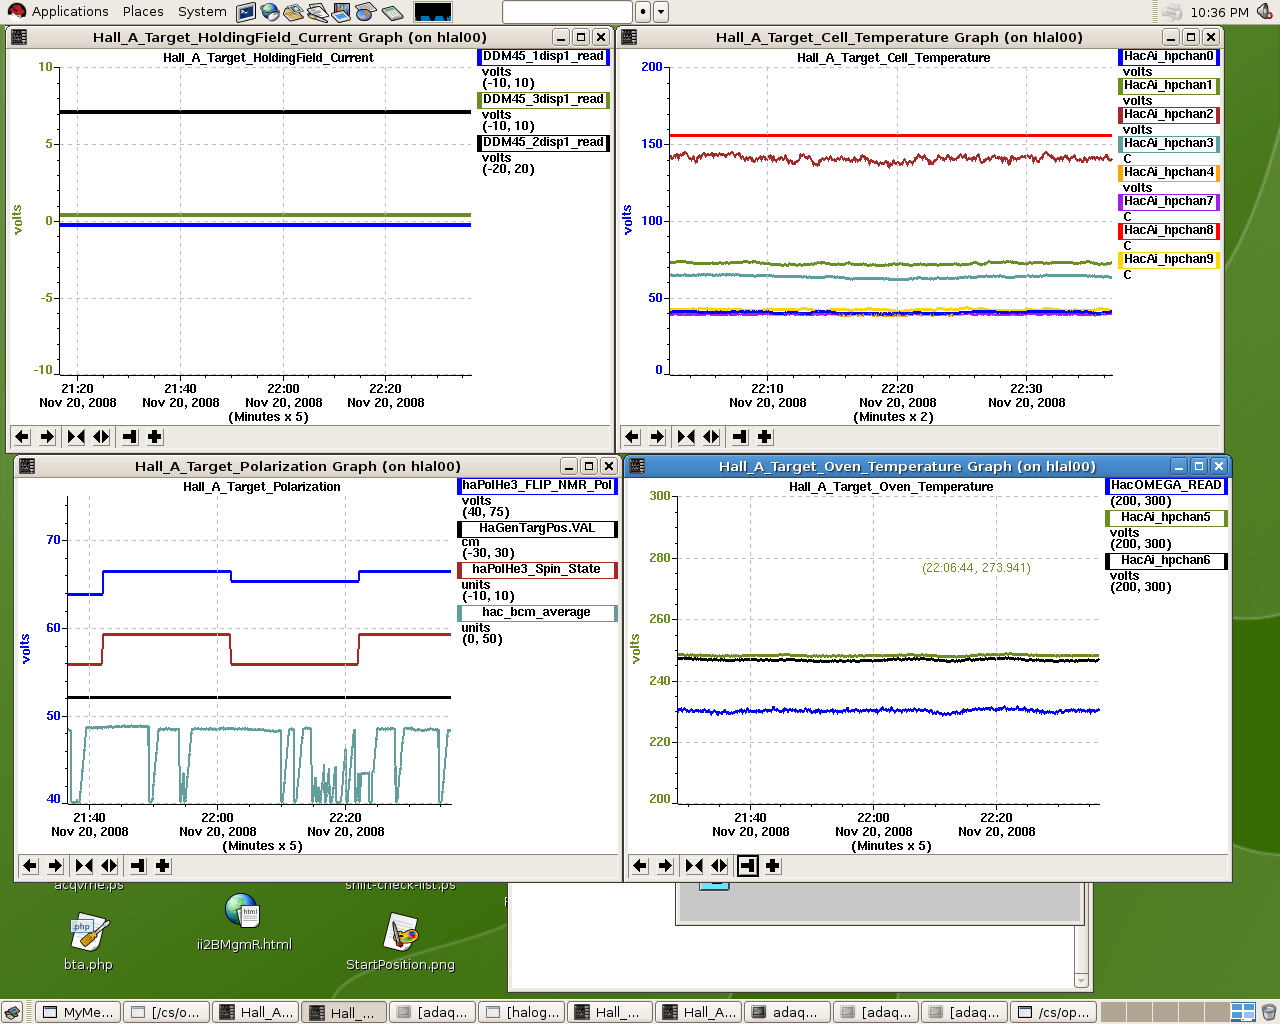Pan right in Polarization graph
The image size is (1280, 1024).
55,866
